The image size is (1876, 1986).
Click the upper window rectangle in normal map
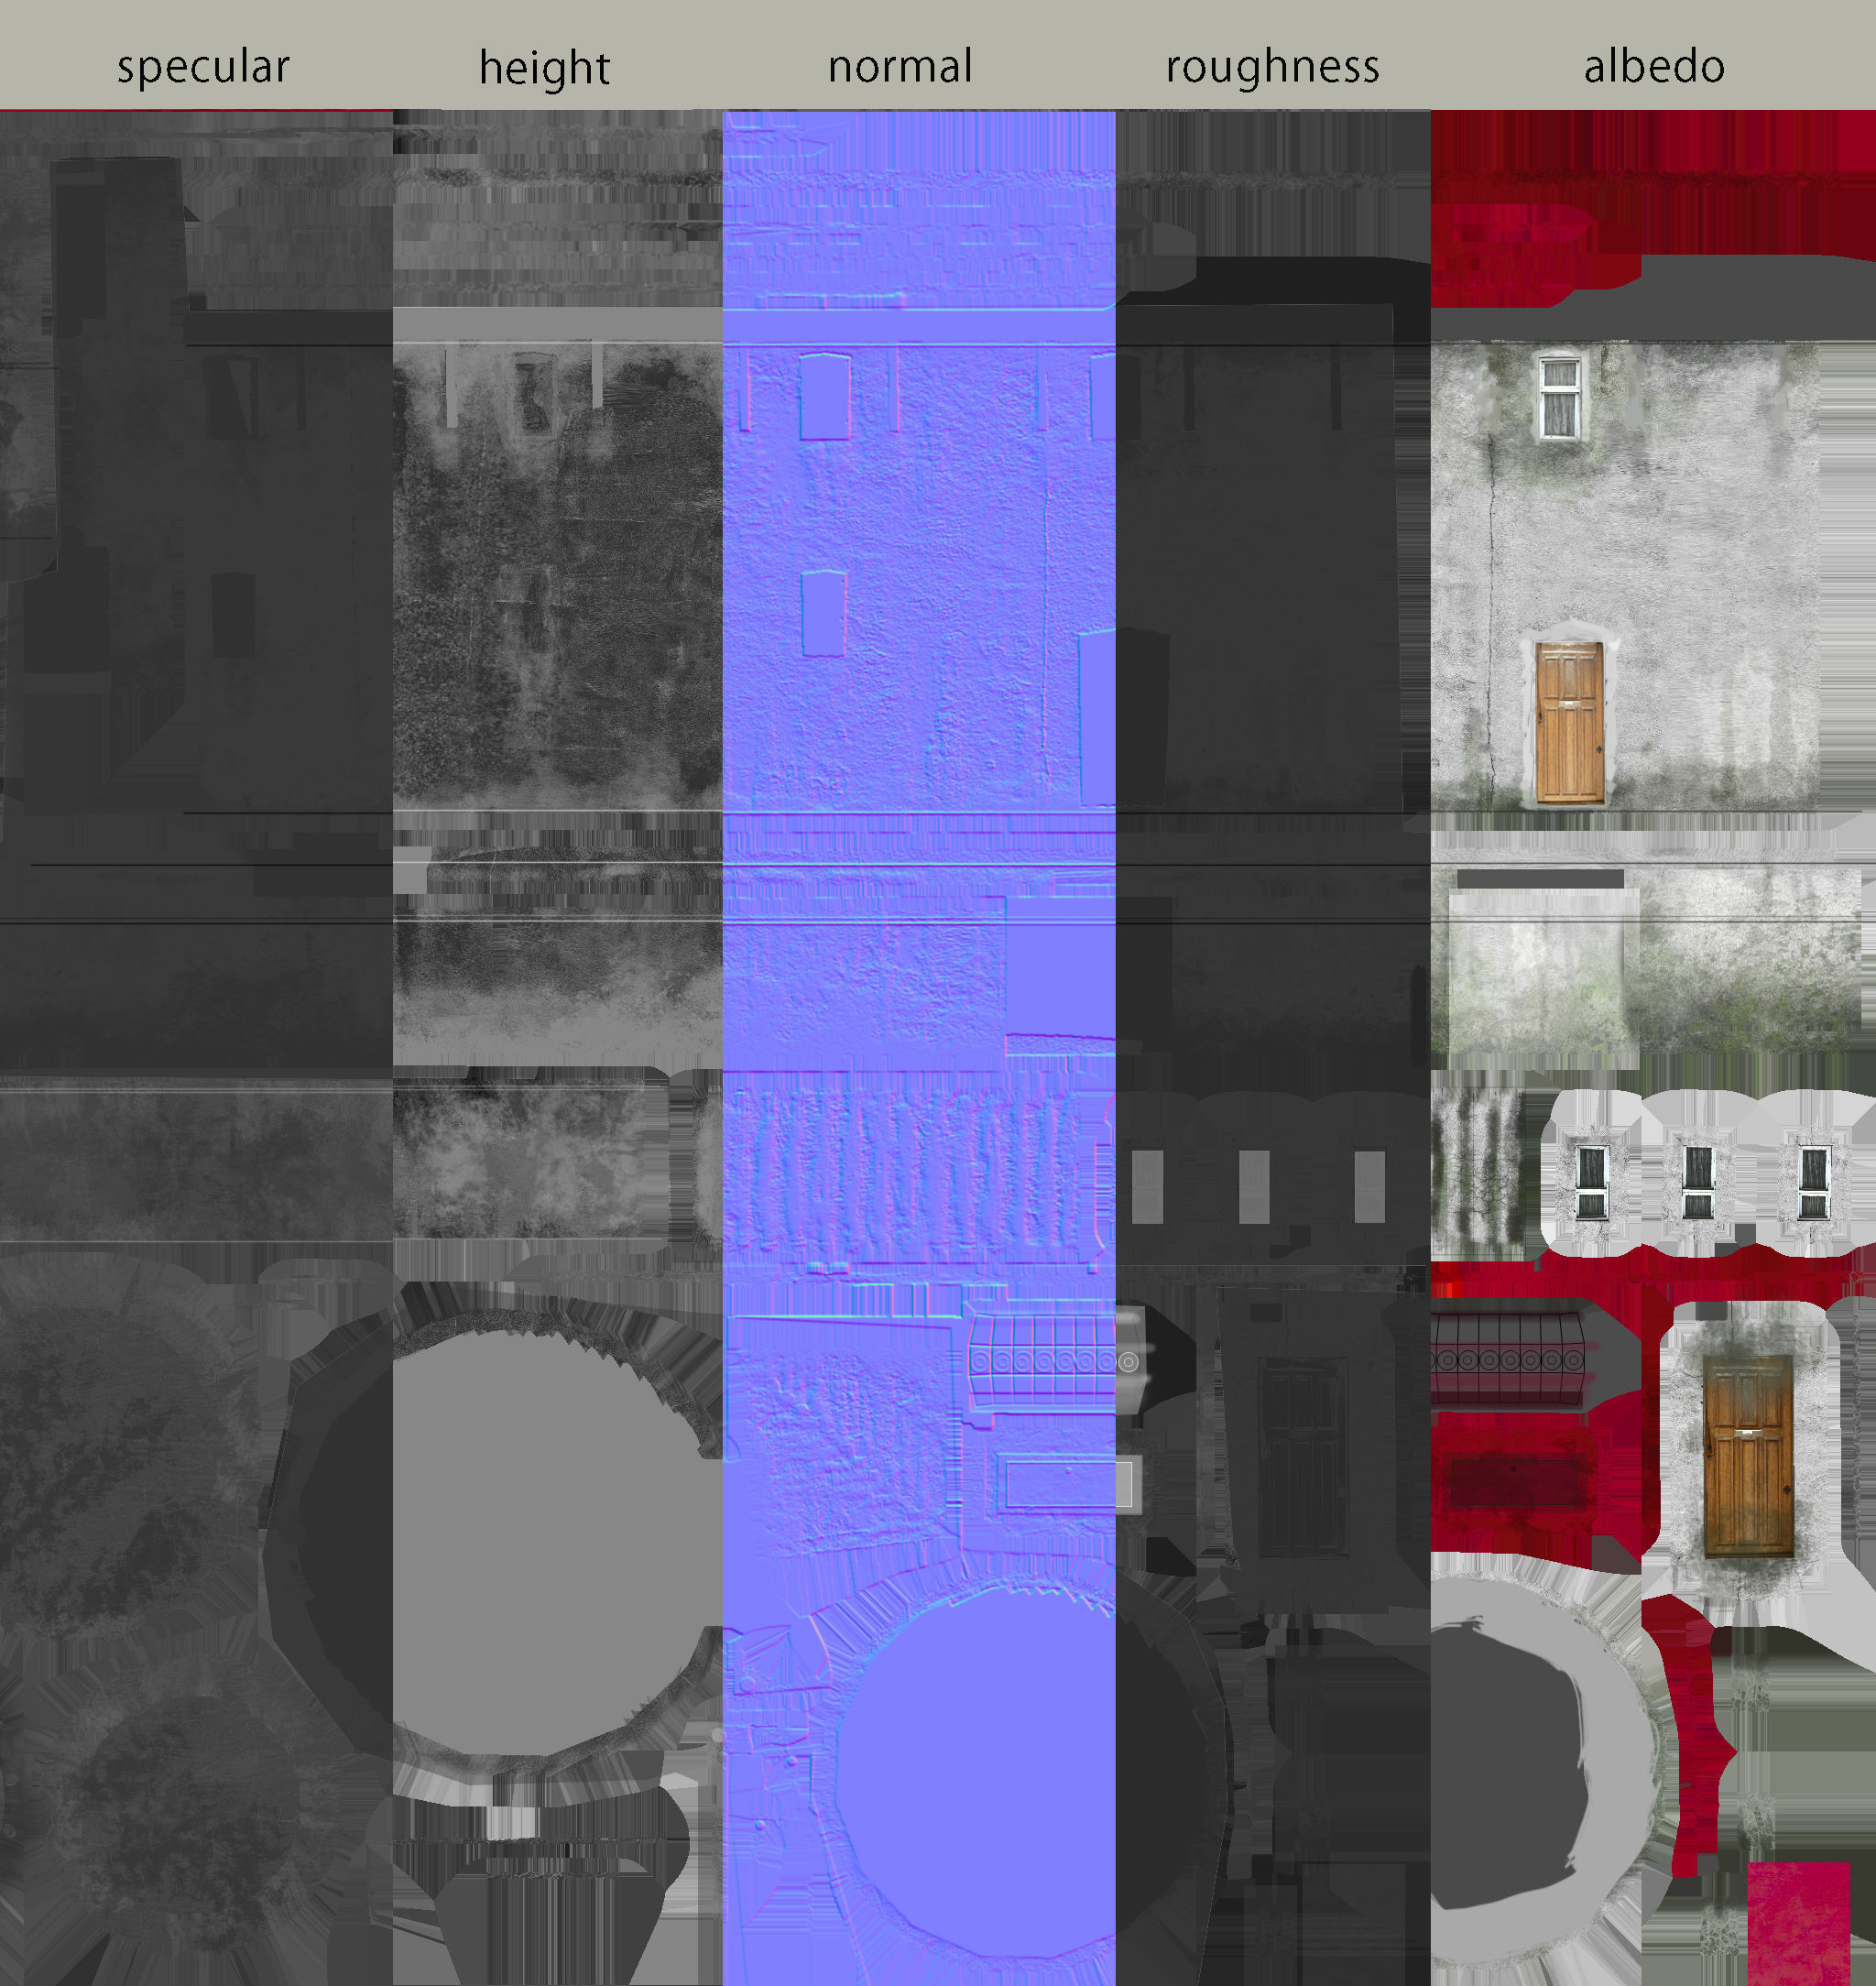pyautogui.click(x=824, y=396)
